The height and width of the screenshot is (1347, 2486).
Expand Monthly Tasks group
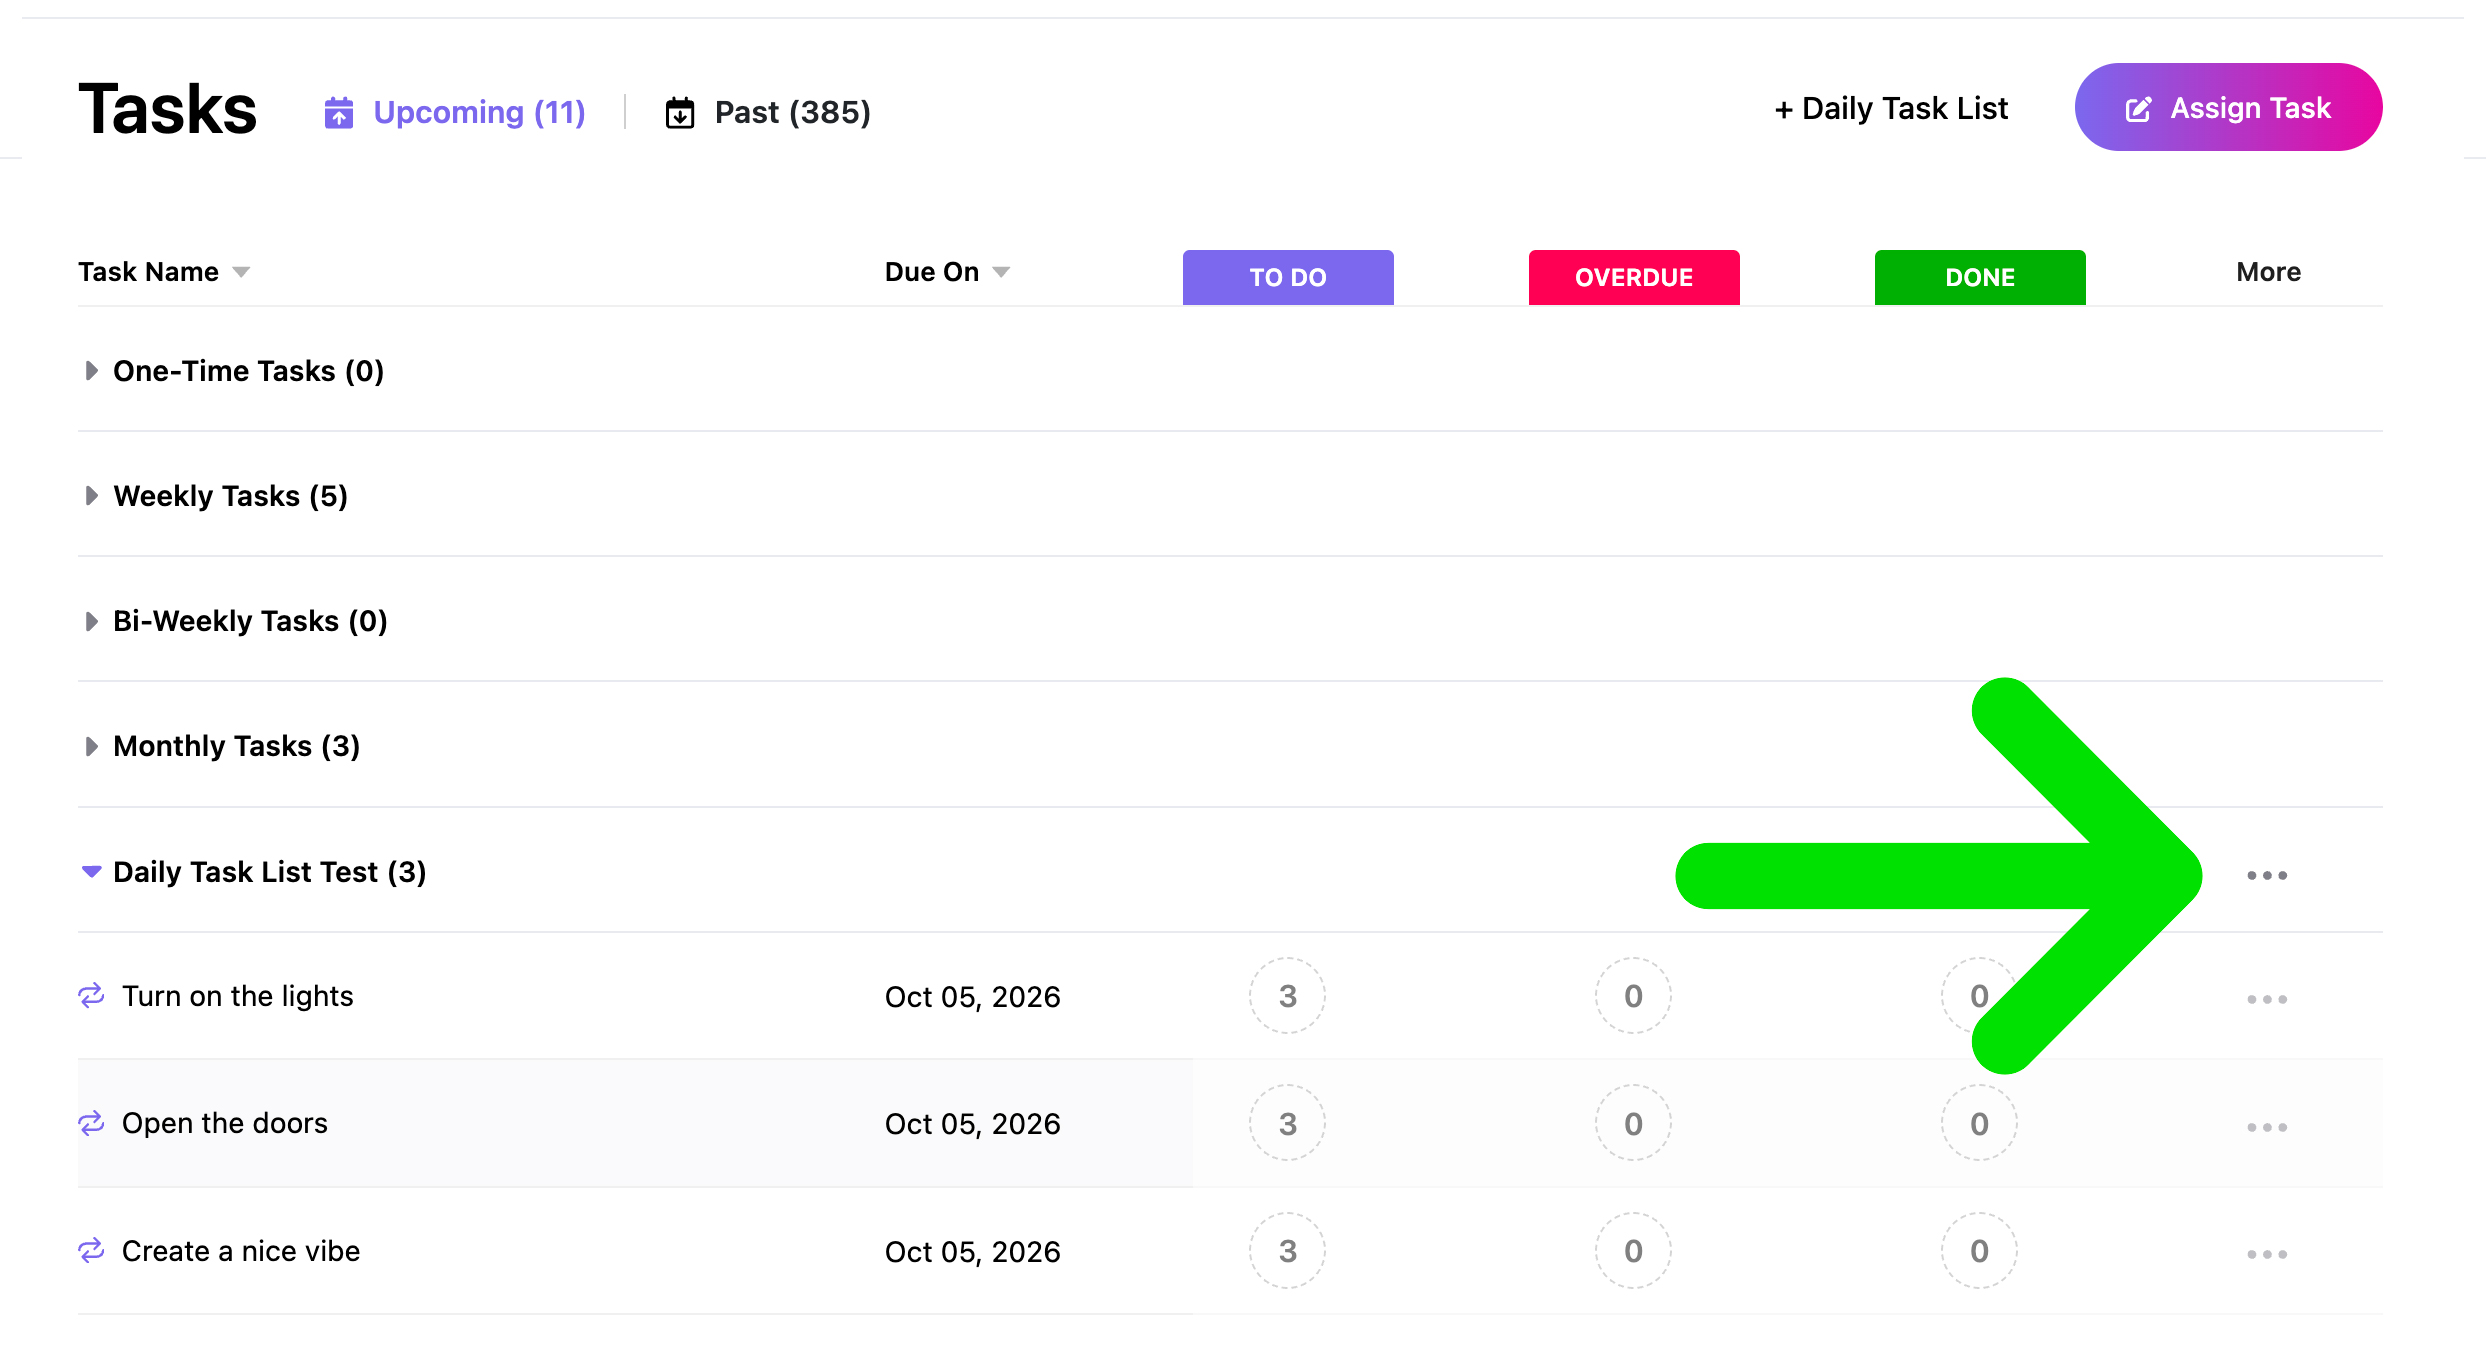tap(91, 746)
